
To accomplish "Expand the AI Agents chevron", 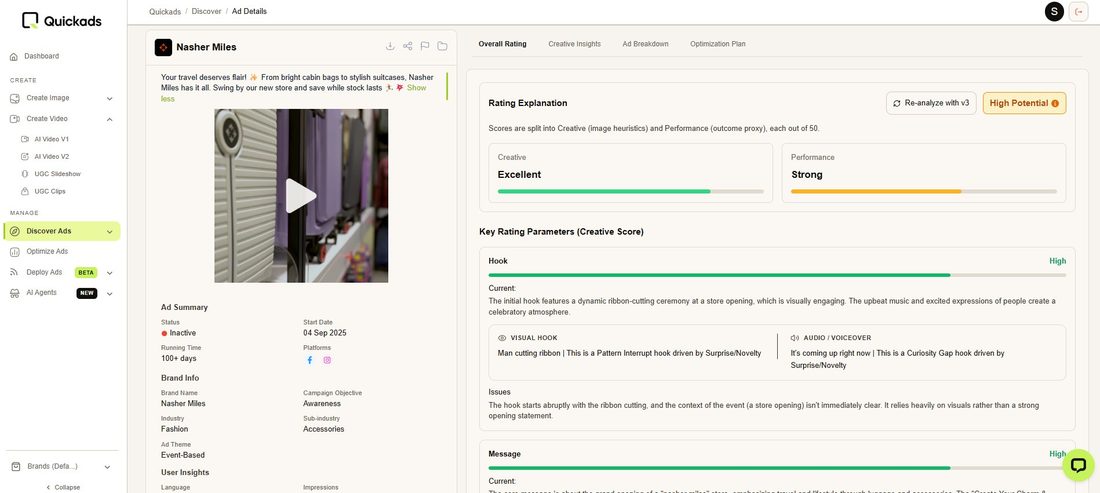I will (x=109, y=294).
